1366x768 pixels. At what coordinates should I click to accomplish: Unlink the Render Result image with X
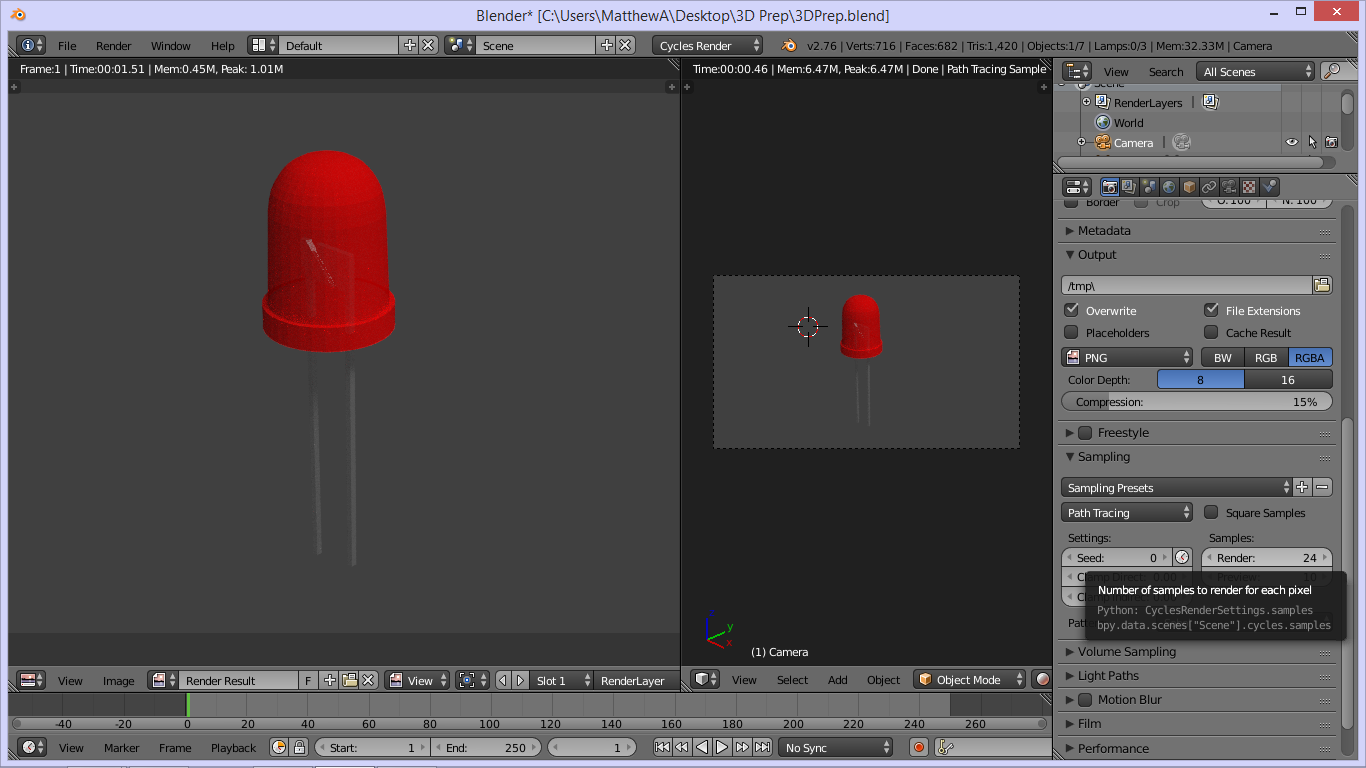(368, 680)
